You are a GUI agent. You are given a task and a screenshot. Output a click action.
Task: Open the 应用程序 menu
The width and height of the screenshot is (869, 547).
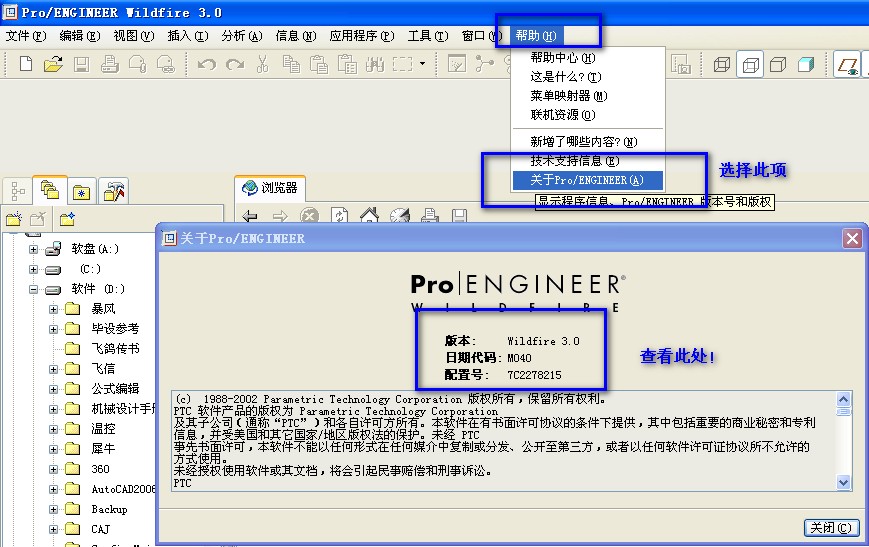[x=362, y=36]
